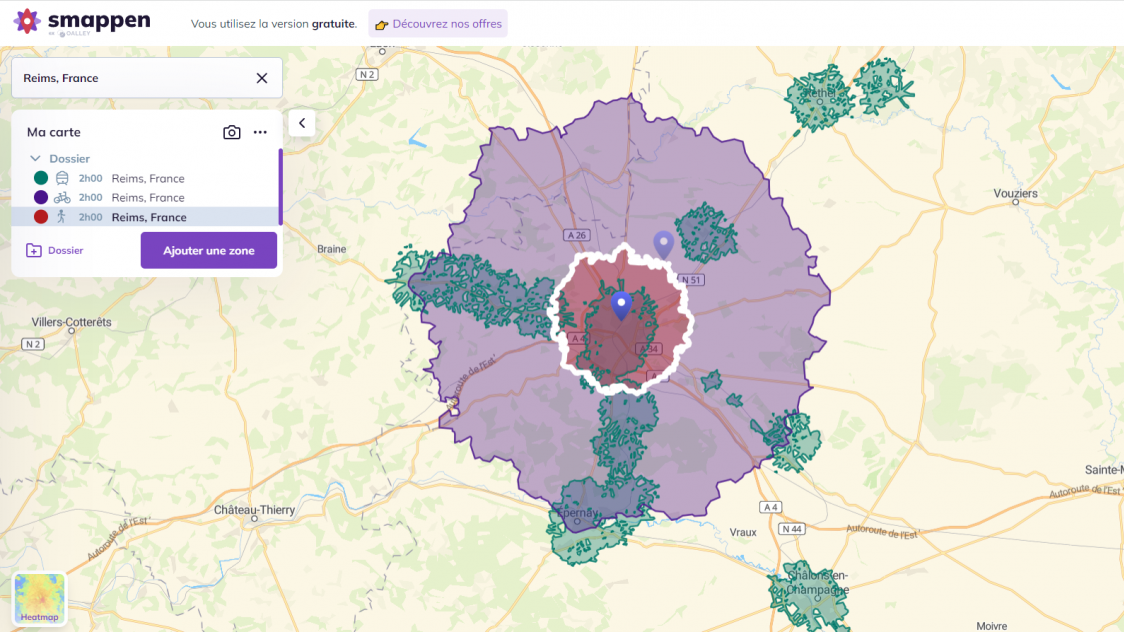Open Découvrez nos offres

click(x=437, y=23)
